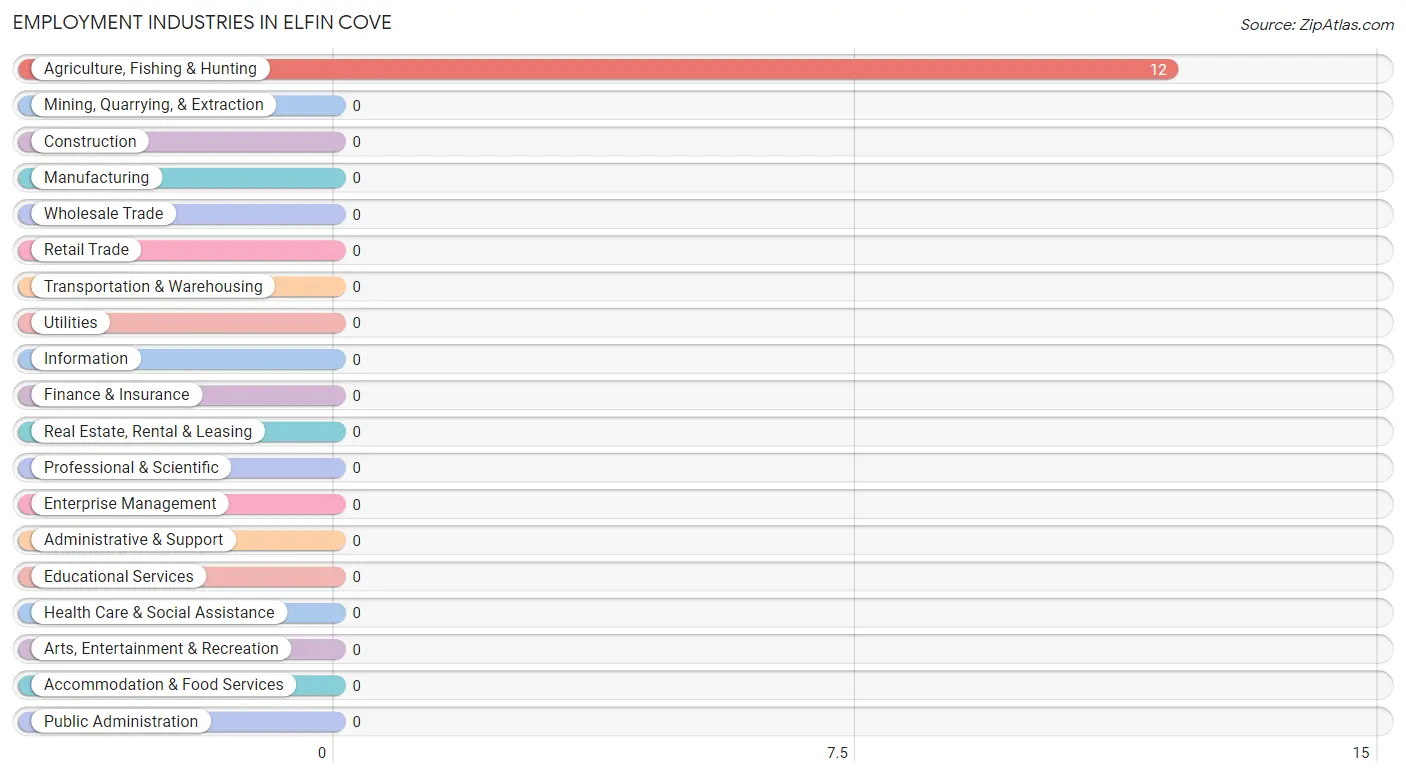Screen dimensions: 1406x776
Task: Click the 0 value next to Public Administration
Action: click(356, 722)
